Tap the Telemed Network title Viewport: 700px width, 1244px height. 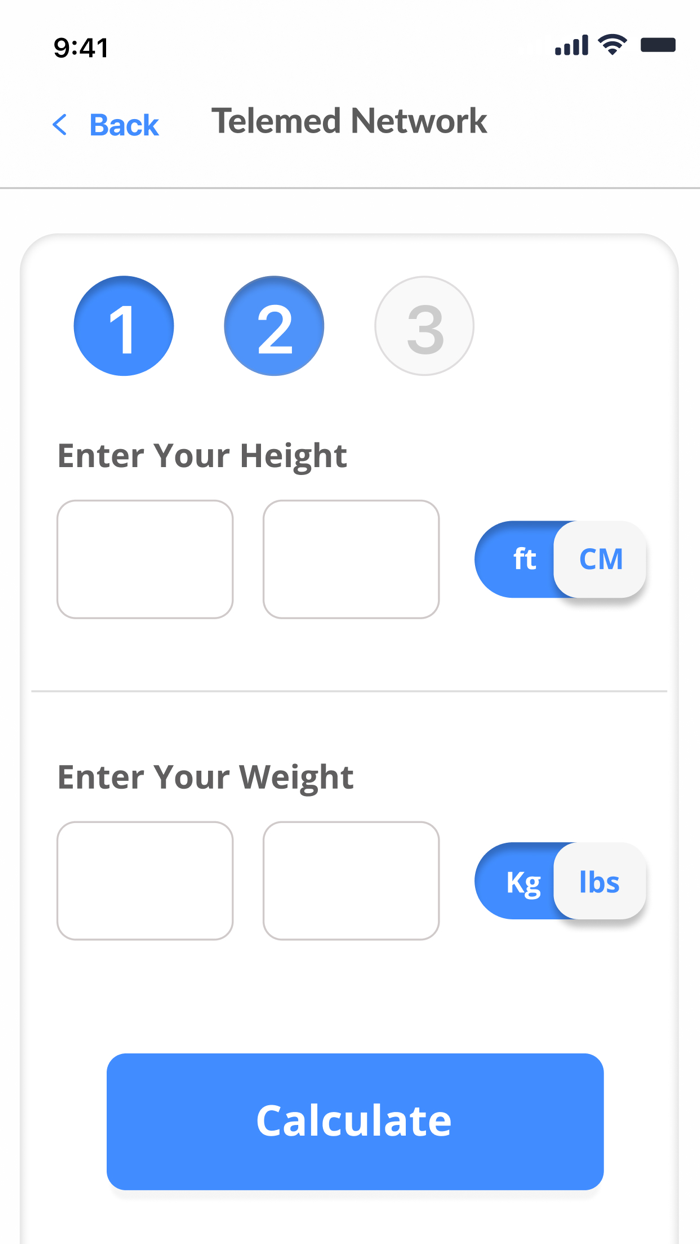(x=349, y=121)
